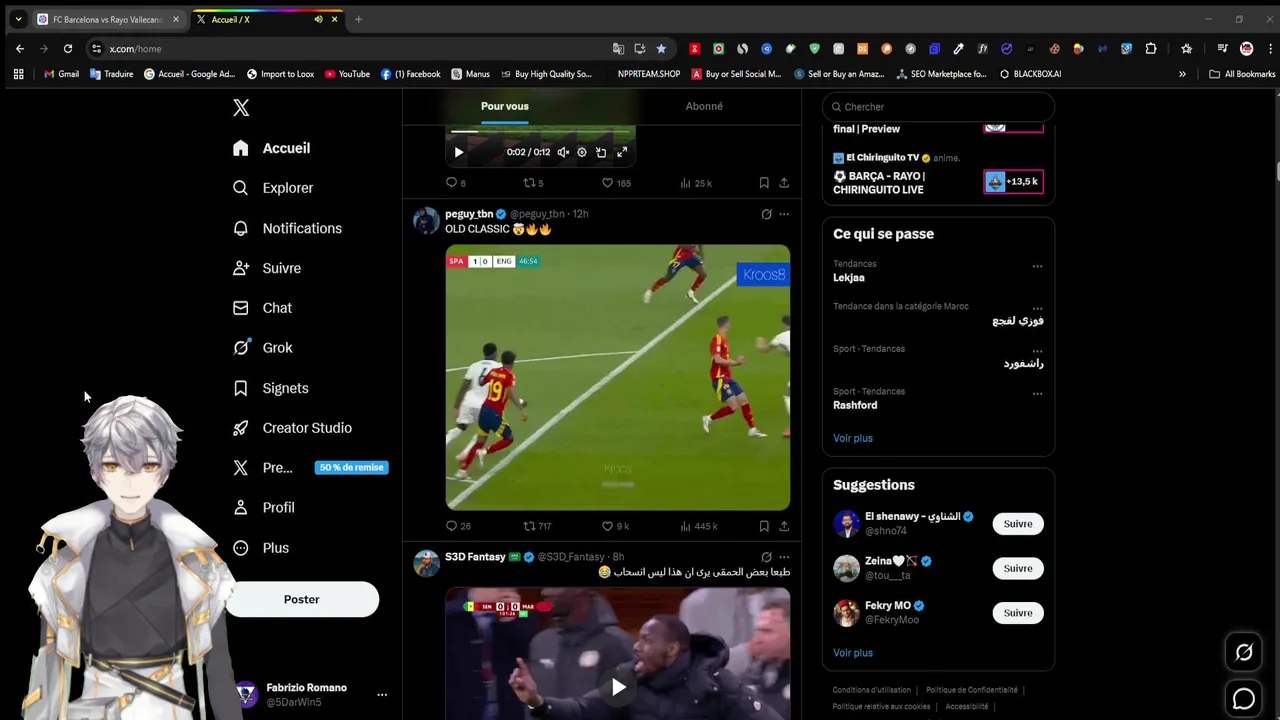Open the Explorer search page
The image size is (1280, 720).
pos(273,188)
